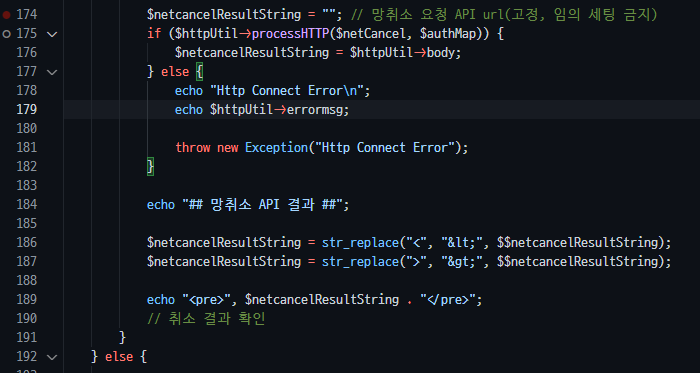Toggle the hollow breakpoint circle on line 175
Screen dimensions: 700x373
coord(6,33)
